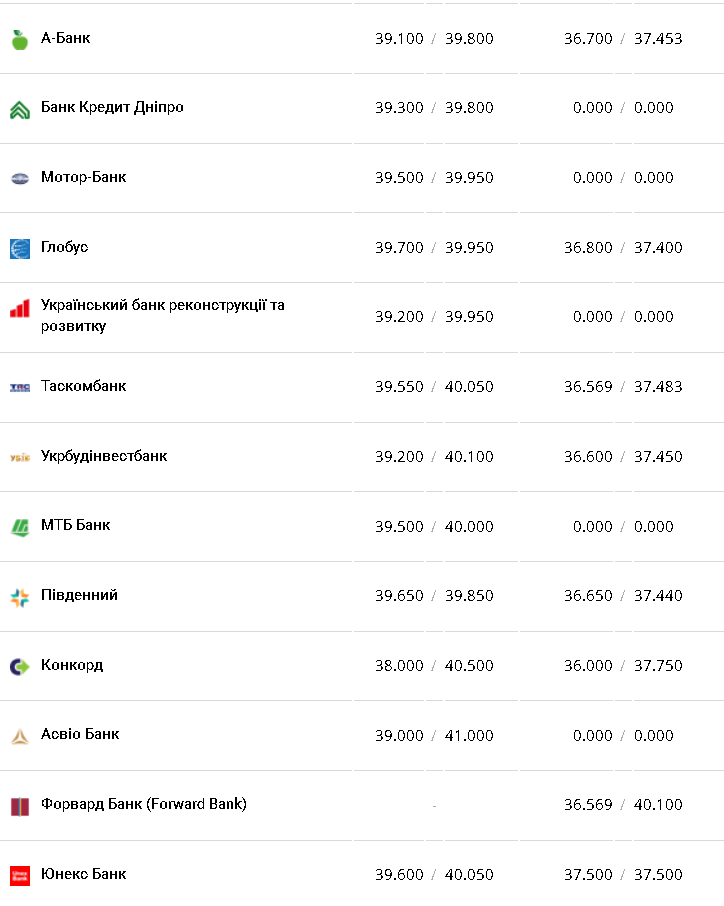This screenshot has width=724, height=906.
Task: Click the Мотор-Банк logo icon
Action: 20,178
